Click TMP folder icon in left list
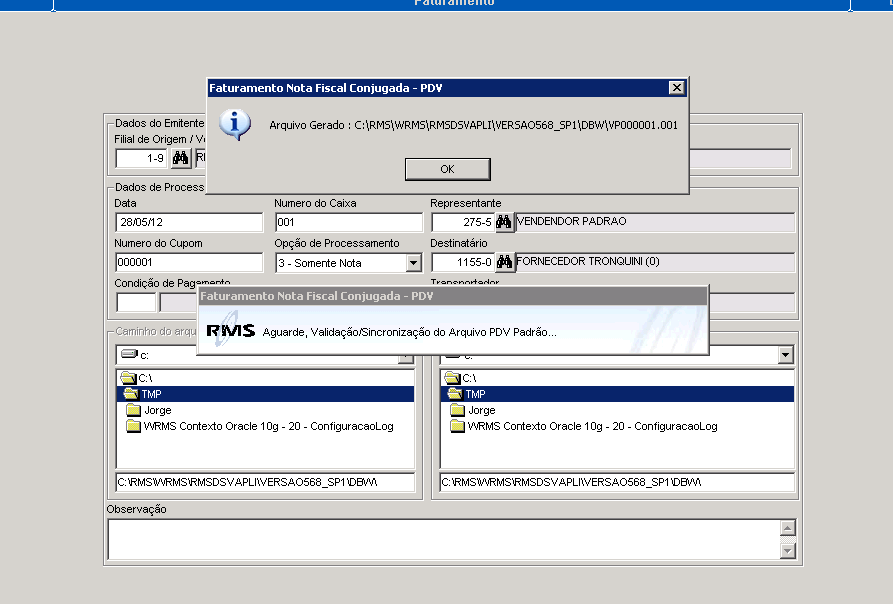893x604 pixels. tap(131, 393)
